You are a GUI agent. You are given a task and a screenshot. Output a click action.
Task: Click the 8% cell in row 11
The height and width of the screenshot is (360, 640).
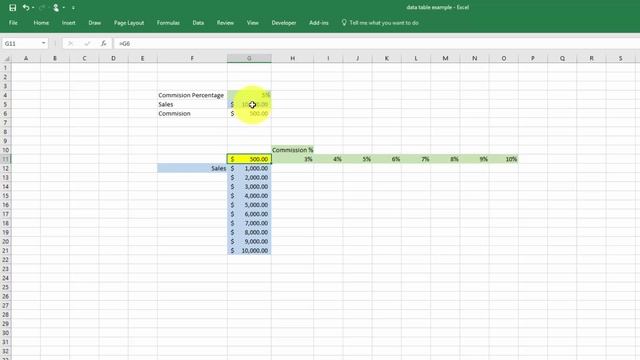coord(445,159)
